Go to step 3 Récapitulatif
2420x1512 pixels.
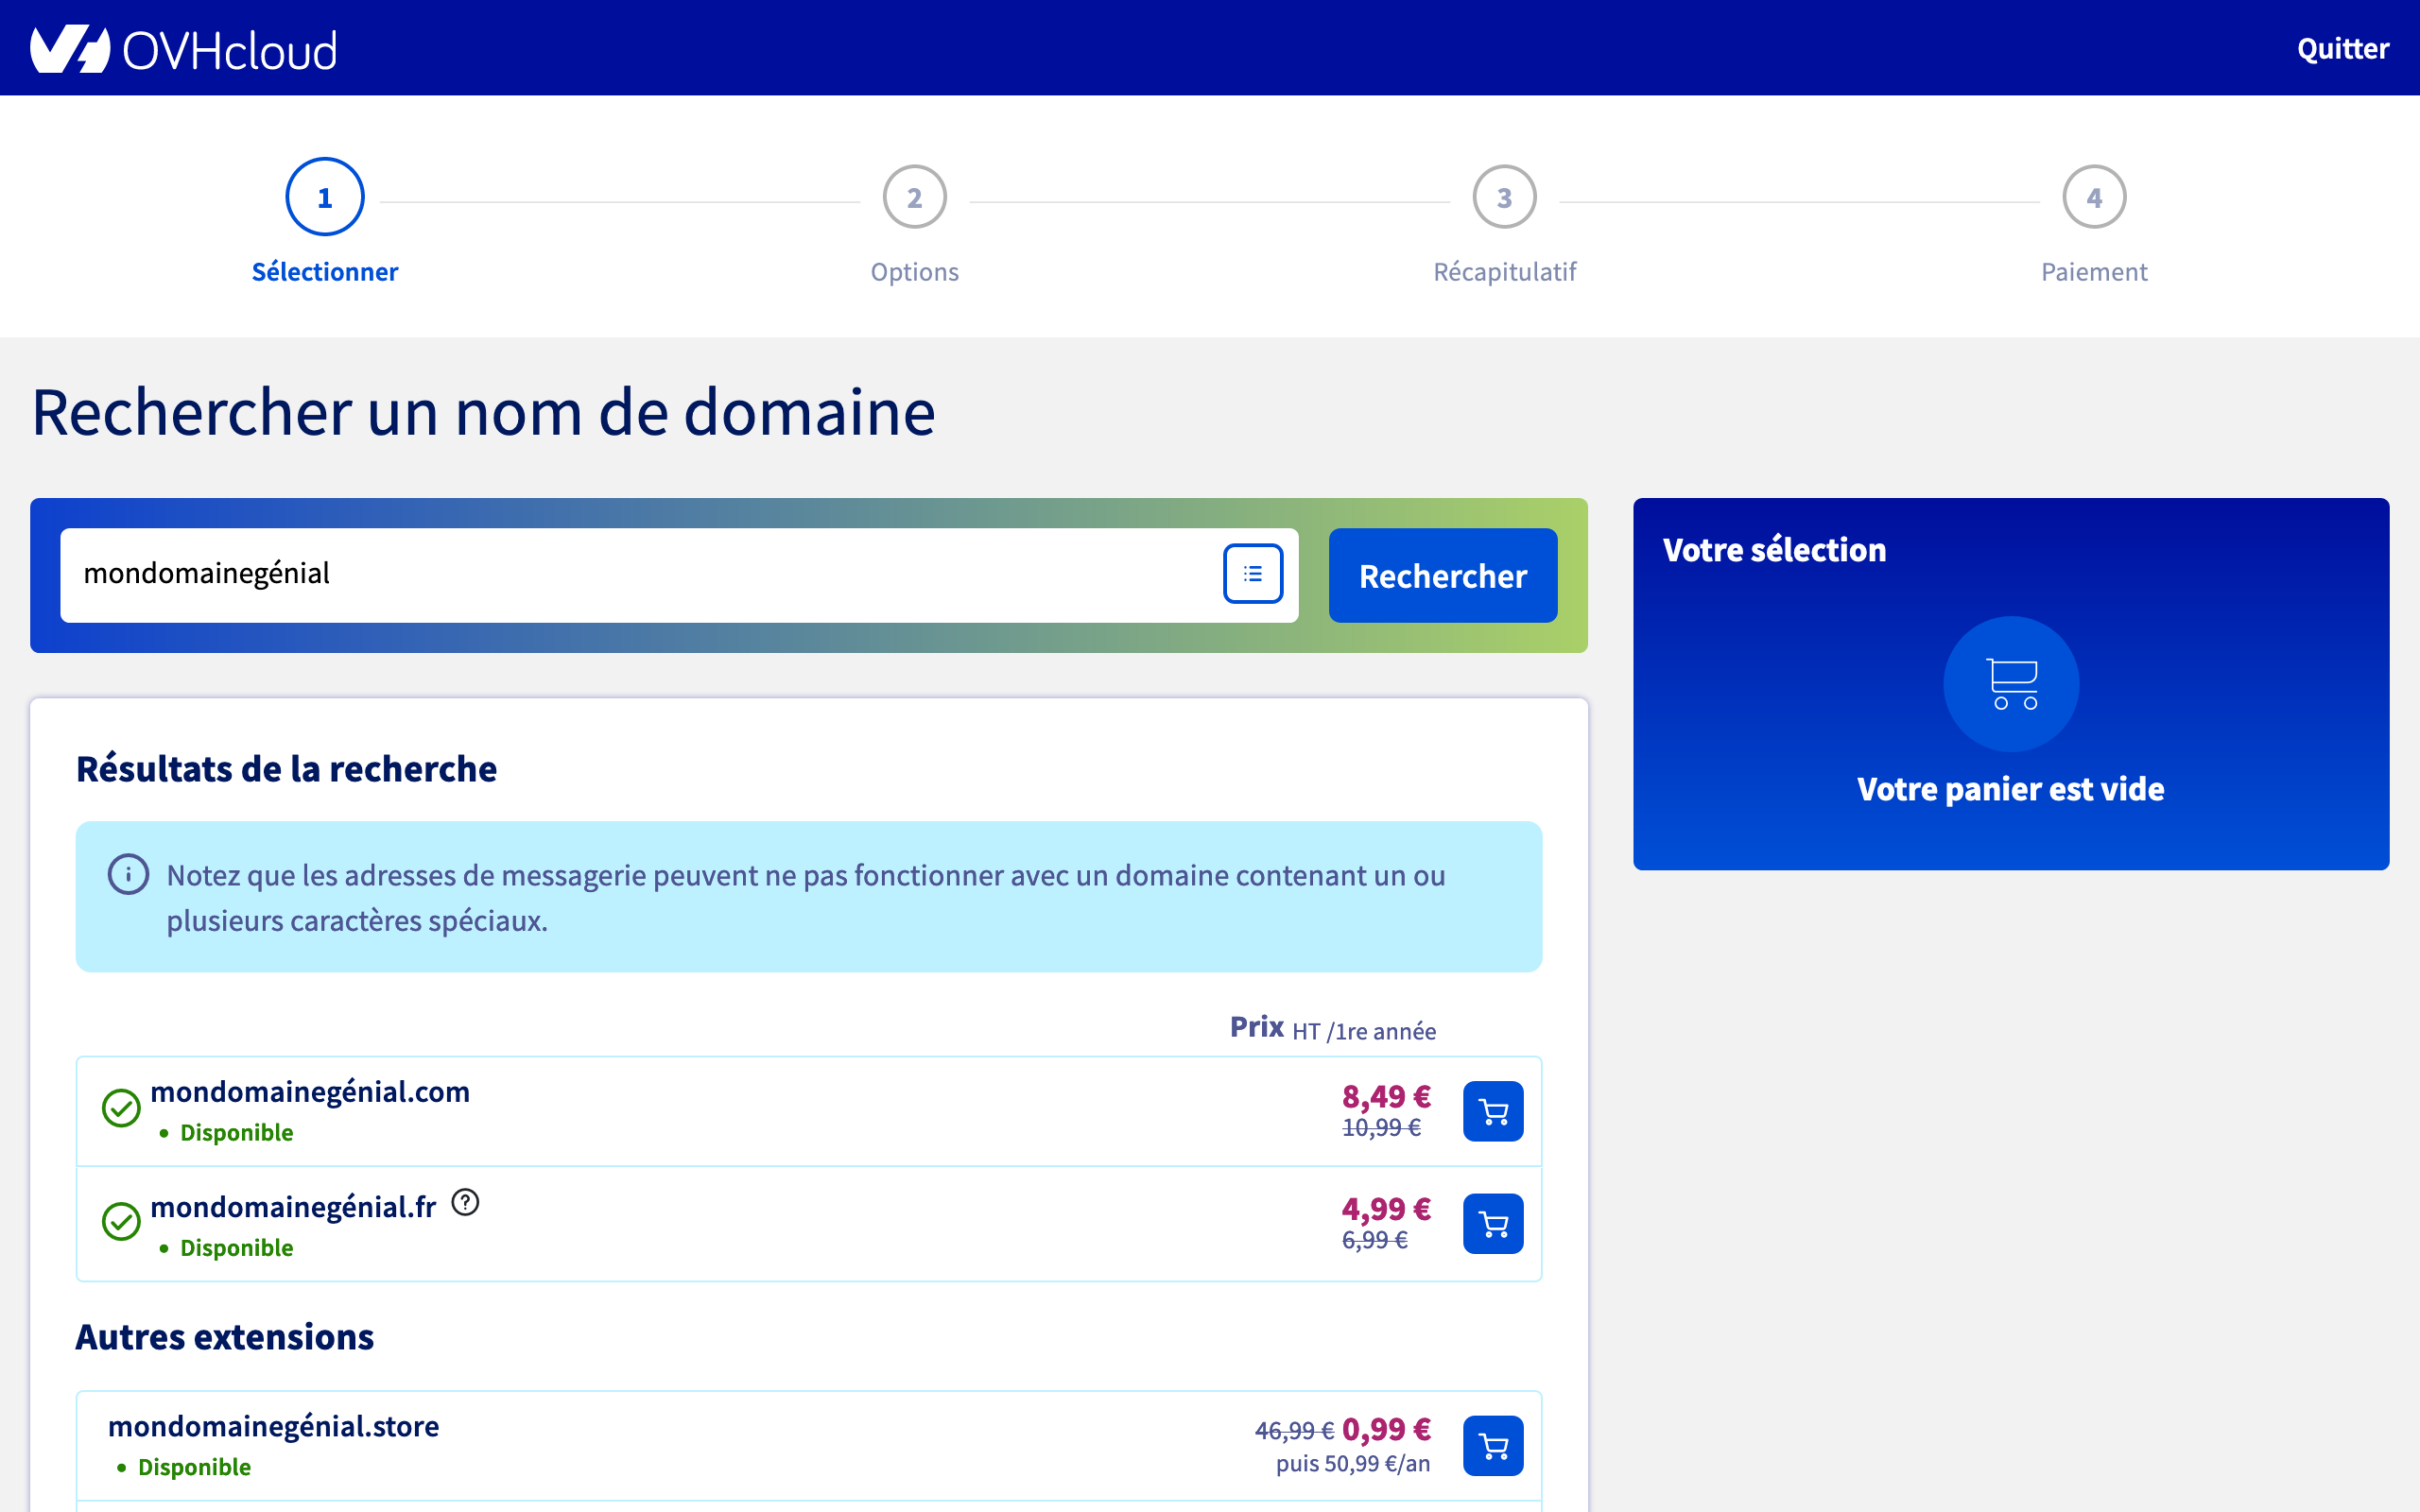[1504, 225]
